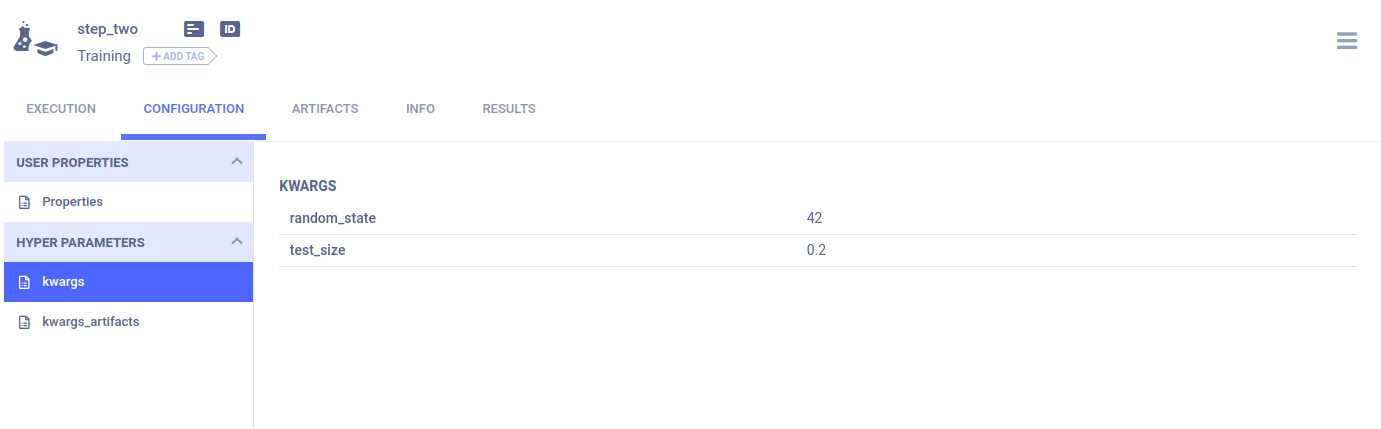Click the kwargs_artifacts document icon
Image resolution: width=1381 pixels, height=429 pixels.
coord(25,322)
